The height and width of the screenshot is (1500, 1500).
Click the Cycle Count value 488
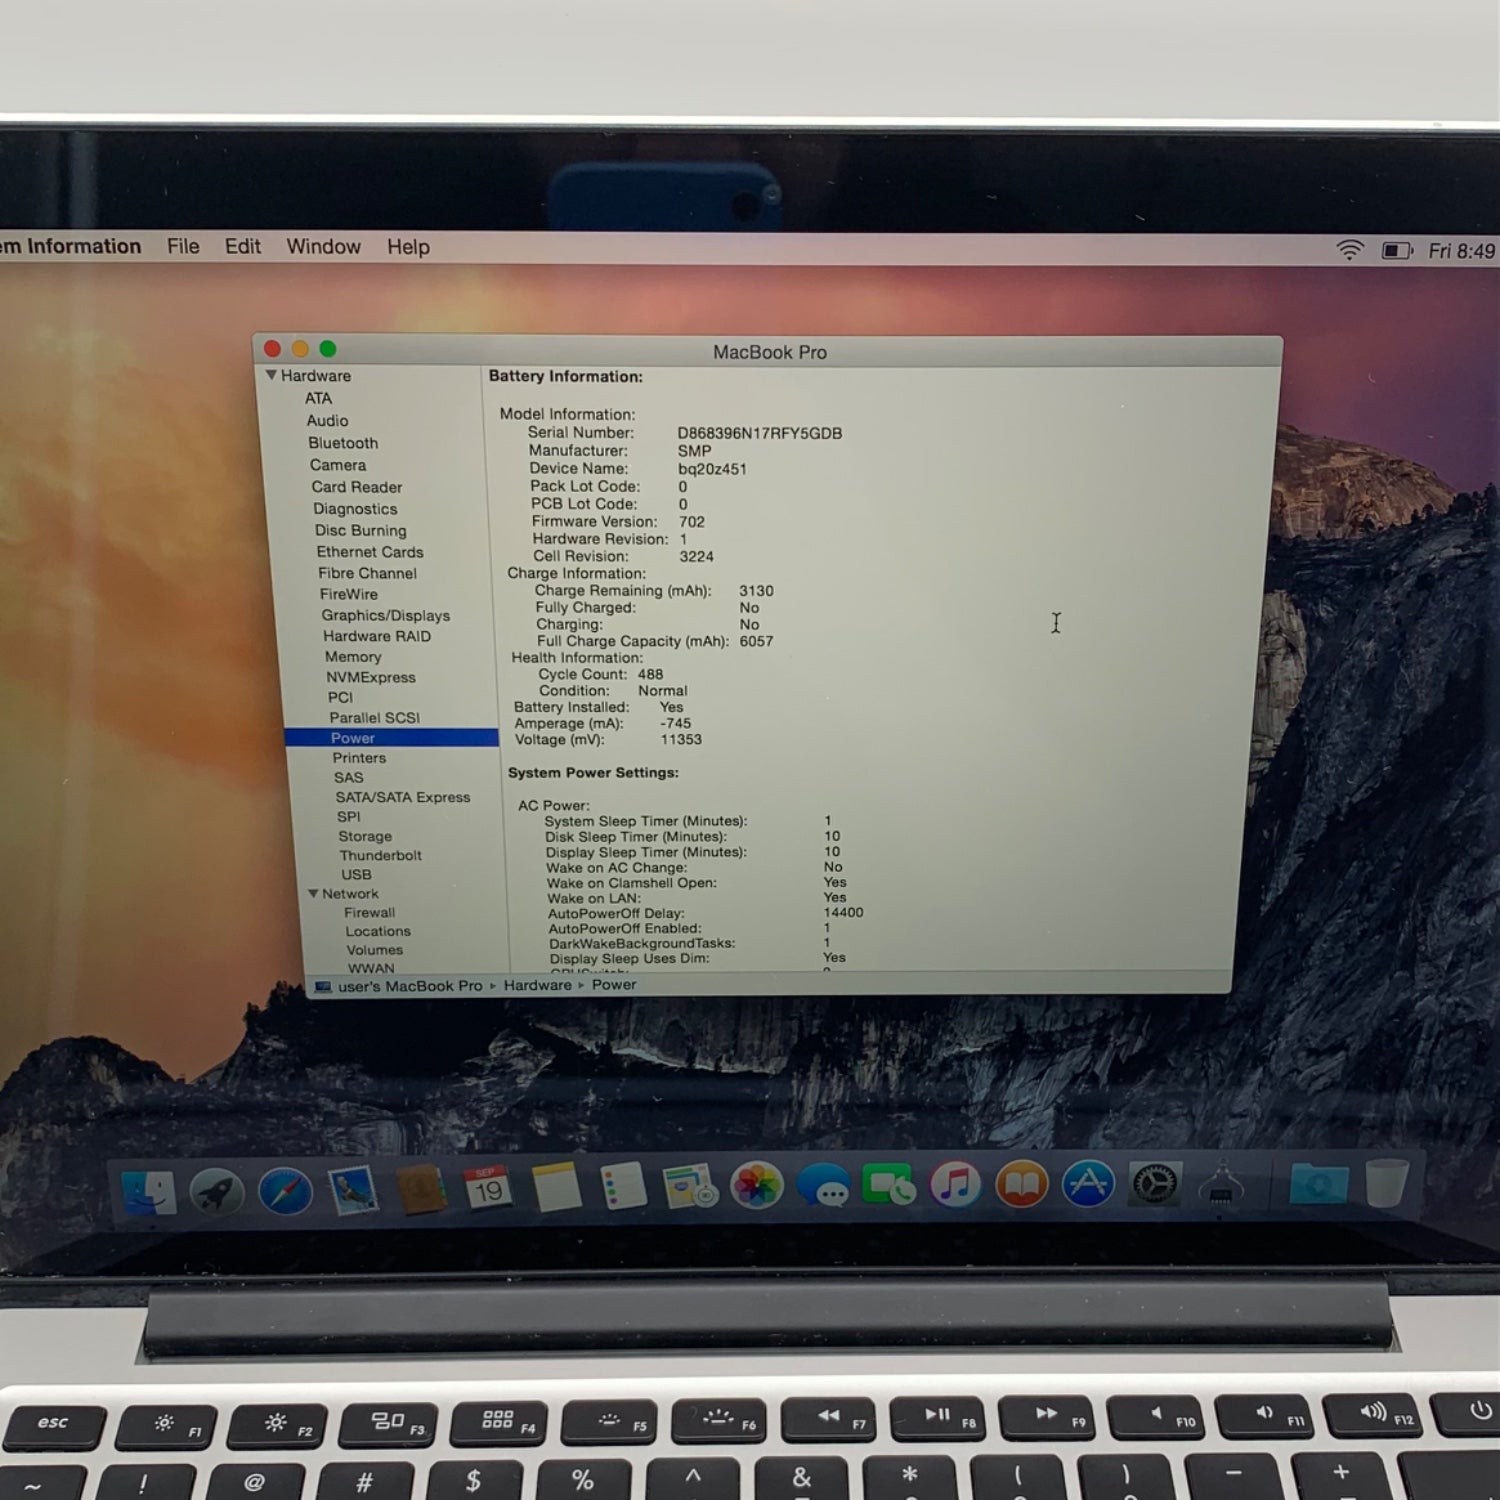coord(650,674)
